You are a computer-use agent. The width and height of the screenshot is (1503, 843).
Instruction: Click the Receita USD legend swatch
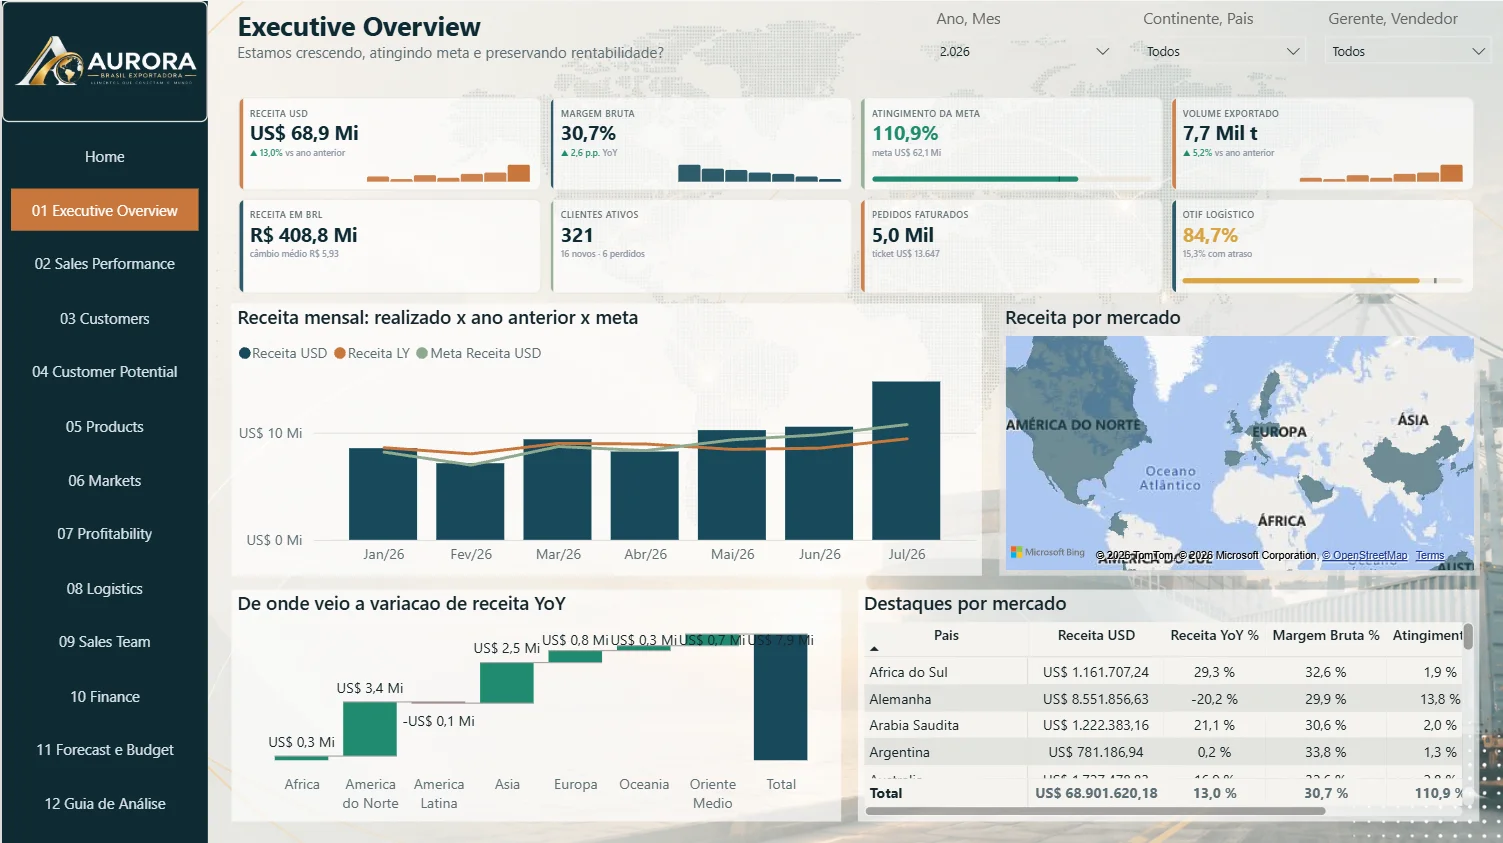245,353
